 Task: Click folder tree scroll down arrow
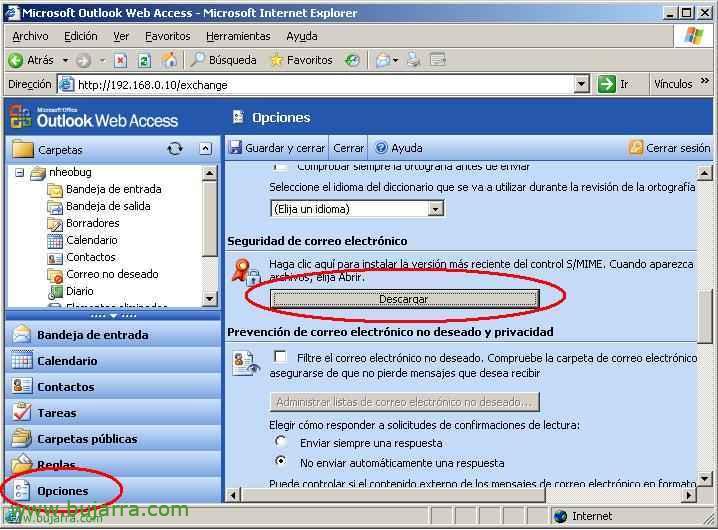209,299
